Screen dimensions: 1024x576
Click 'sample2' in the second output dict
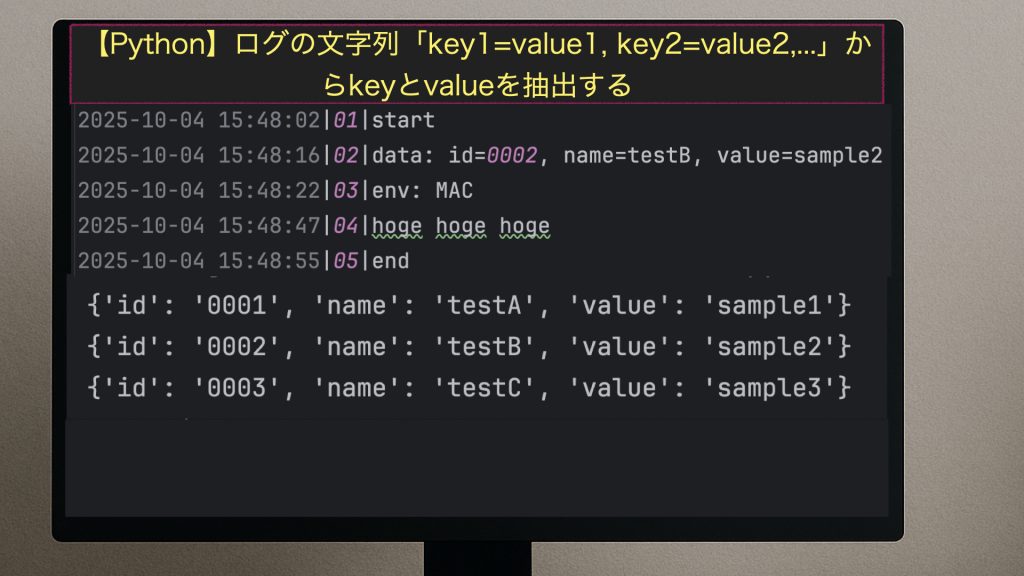[x=774, y=346]
